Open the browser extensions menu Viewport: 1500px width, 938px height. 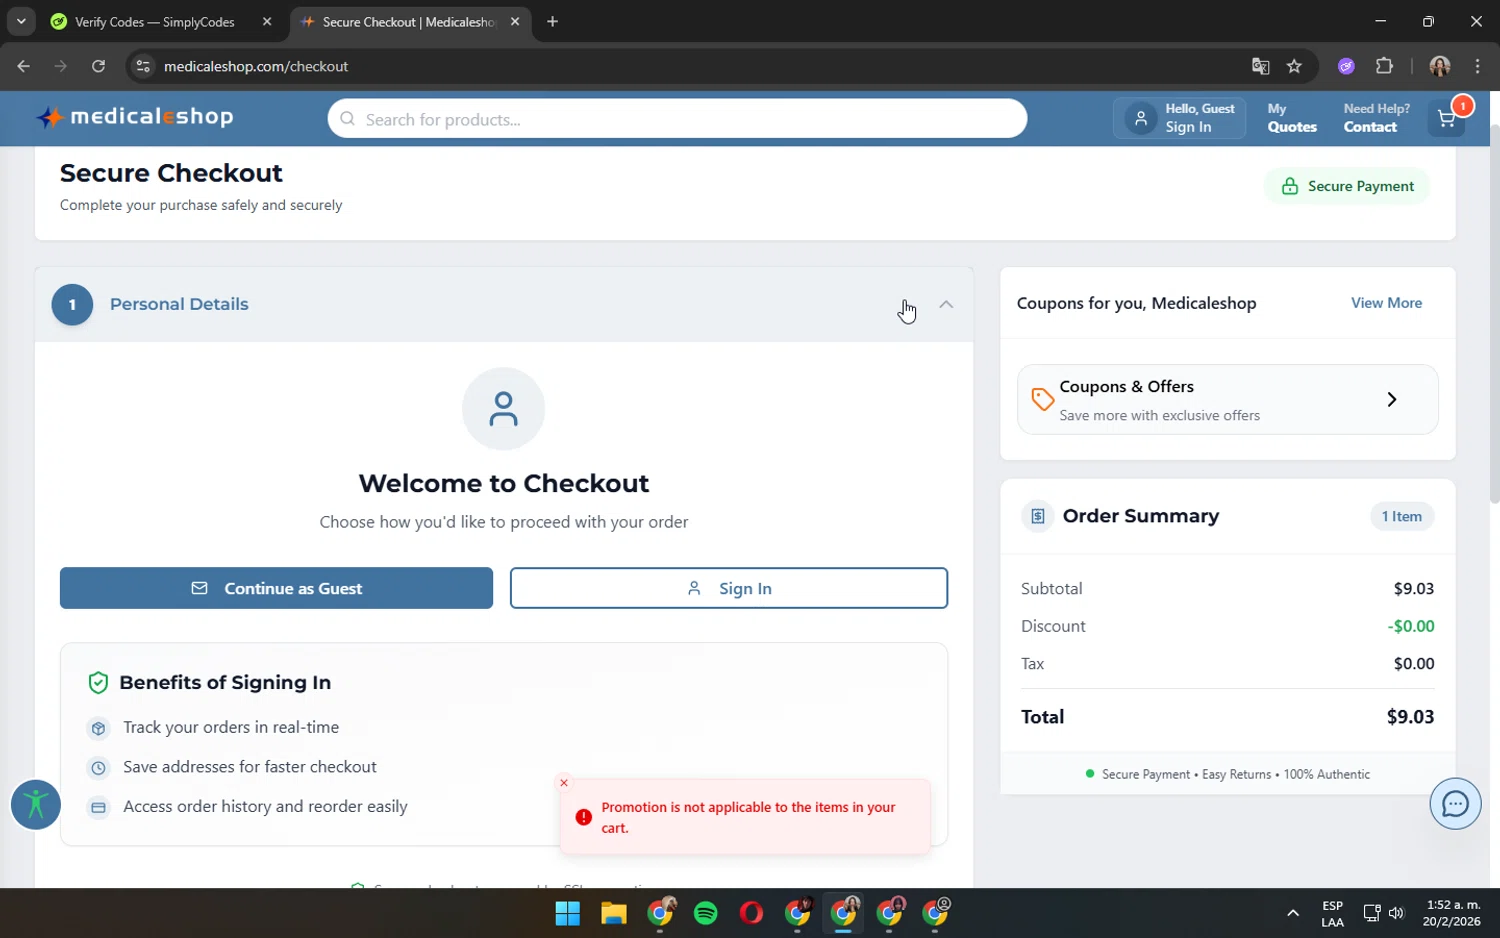[x=1384, y=66]
